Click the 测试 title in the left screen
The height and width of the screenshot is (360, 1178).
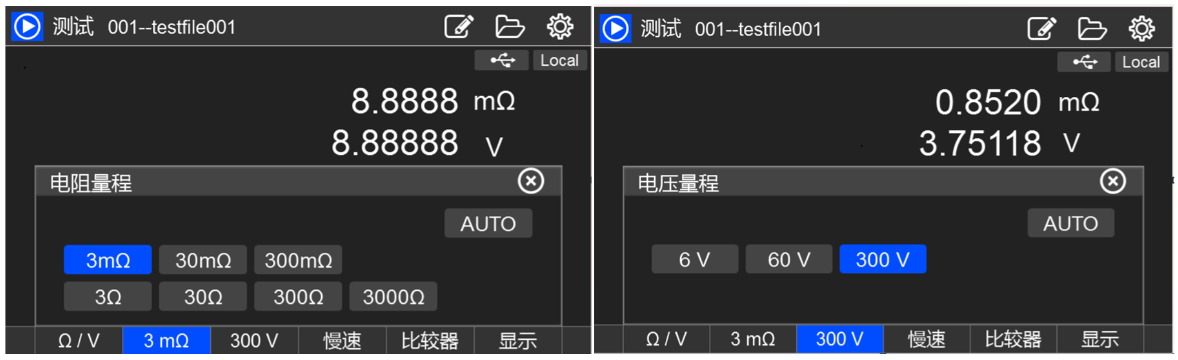click(73, 27)
